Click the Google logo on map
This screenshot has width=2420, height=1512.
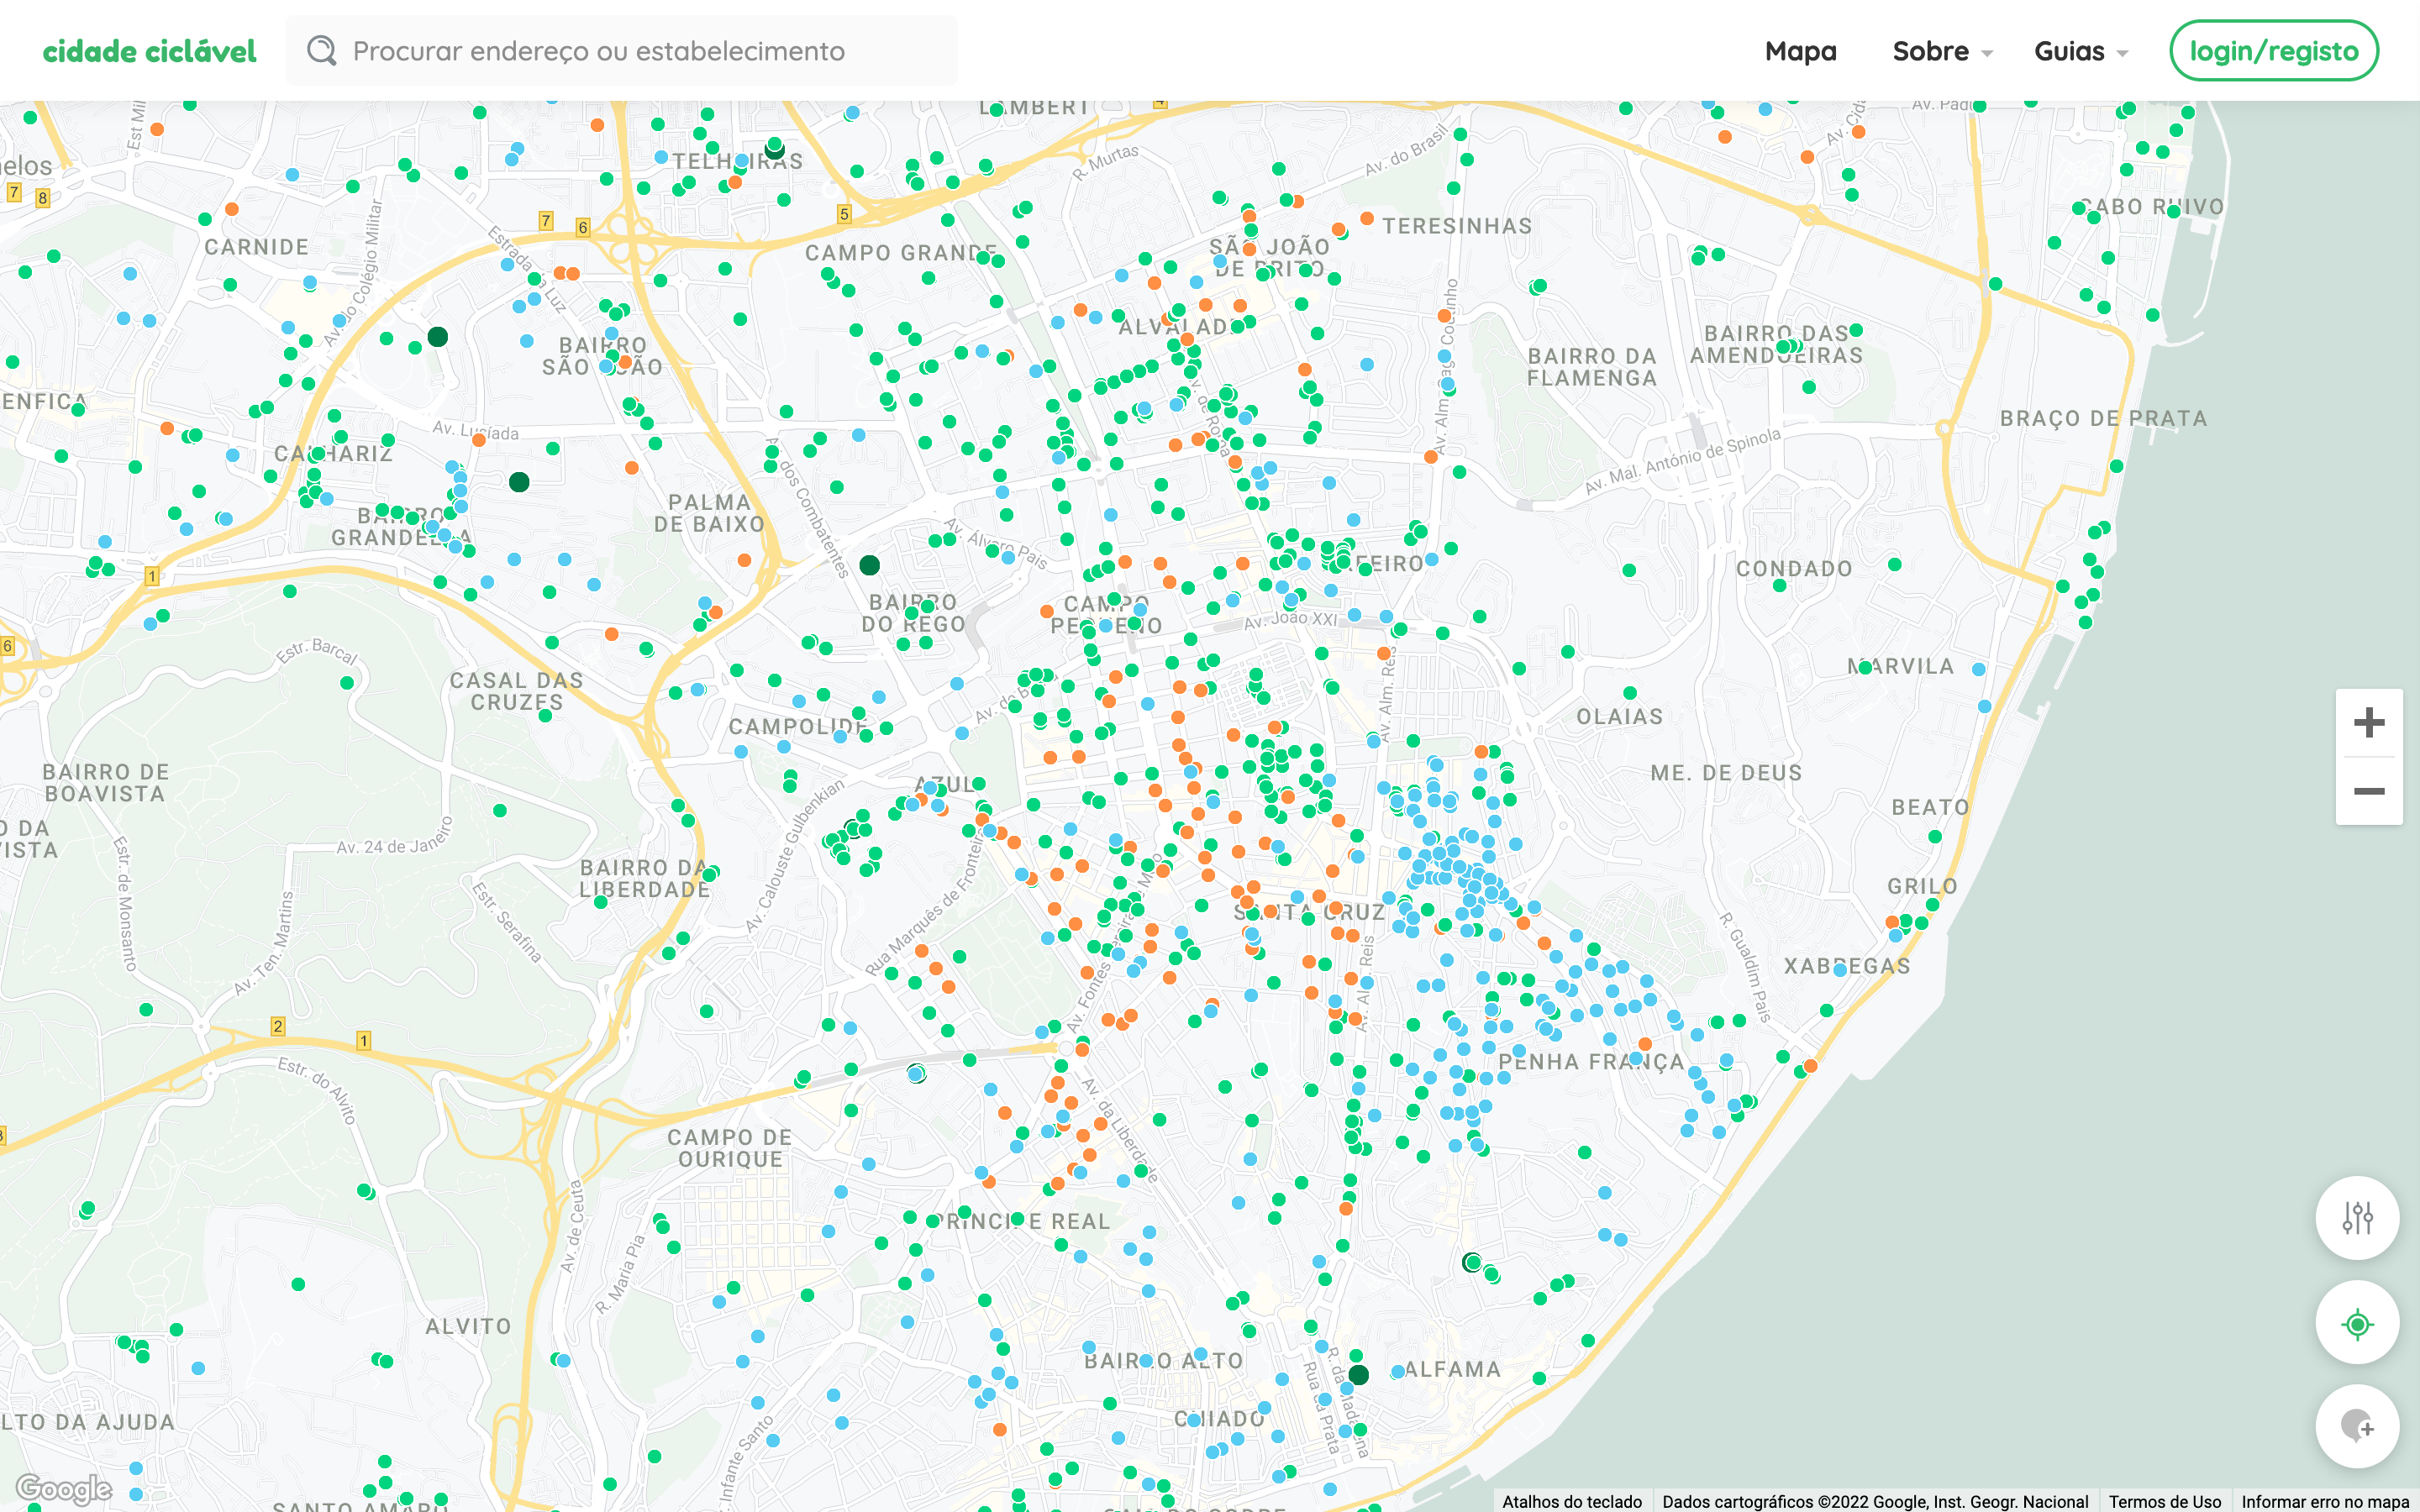coord(64,1488)
